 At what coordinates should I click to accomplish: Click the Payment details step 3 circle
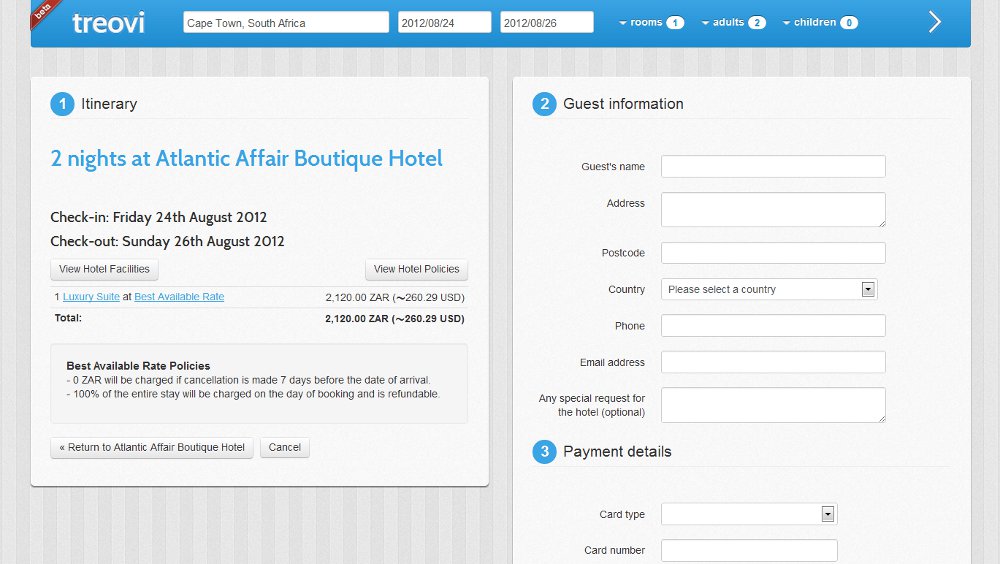click(x=545, y=452)
